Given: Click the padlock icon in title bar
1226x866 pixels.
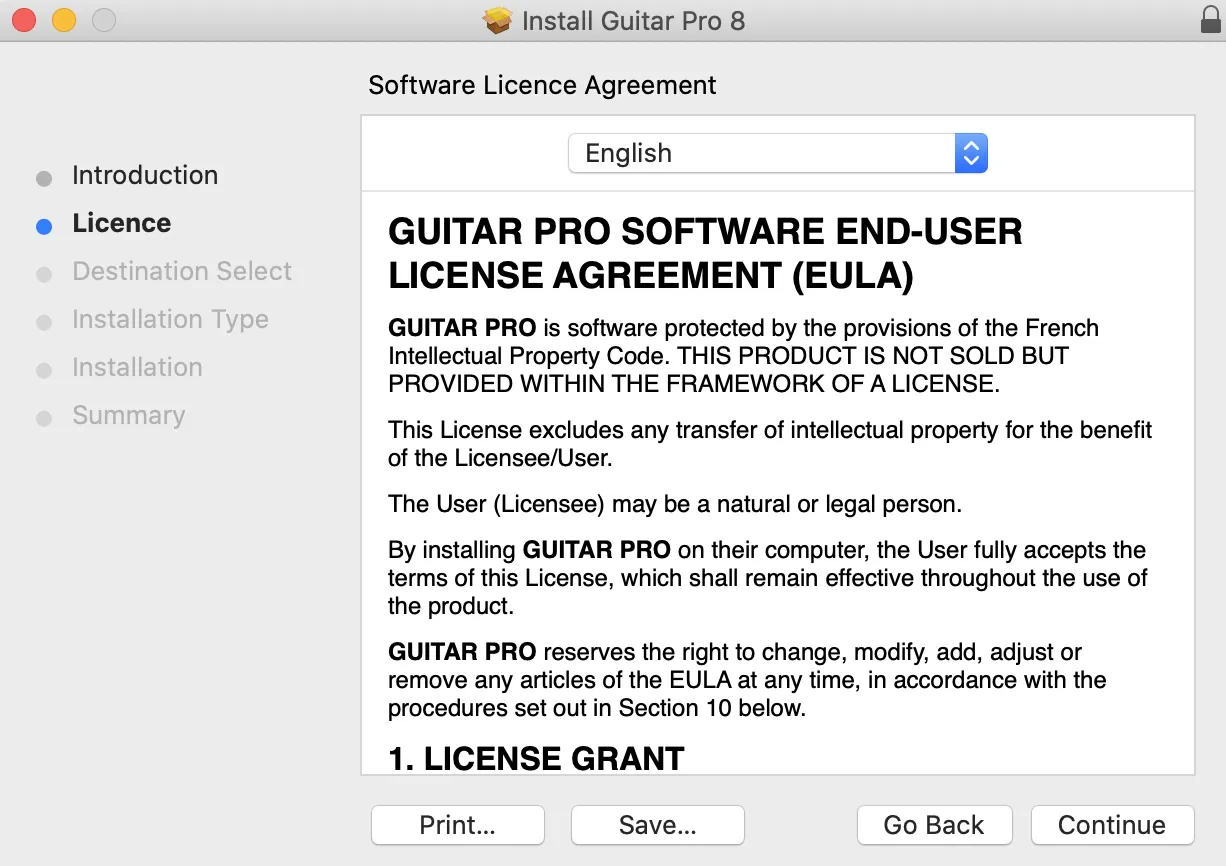Looking at the screenshot, I should (1210, 20).
